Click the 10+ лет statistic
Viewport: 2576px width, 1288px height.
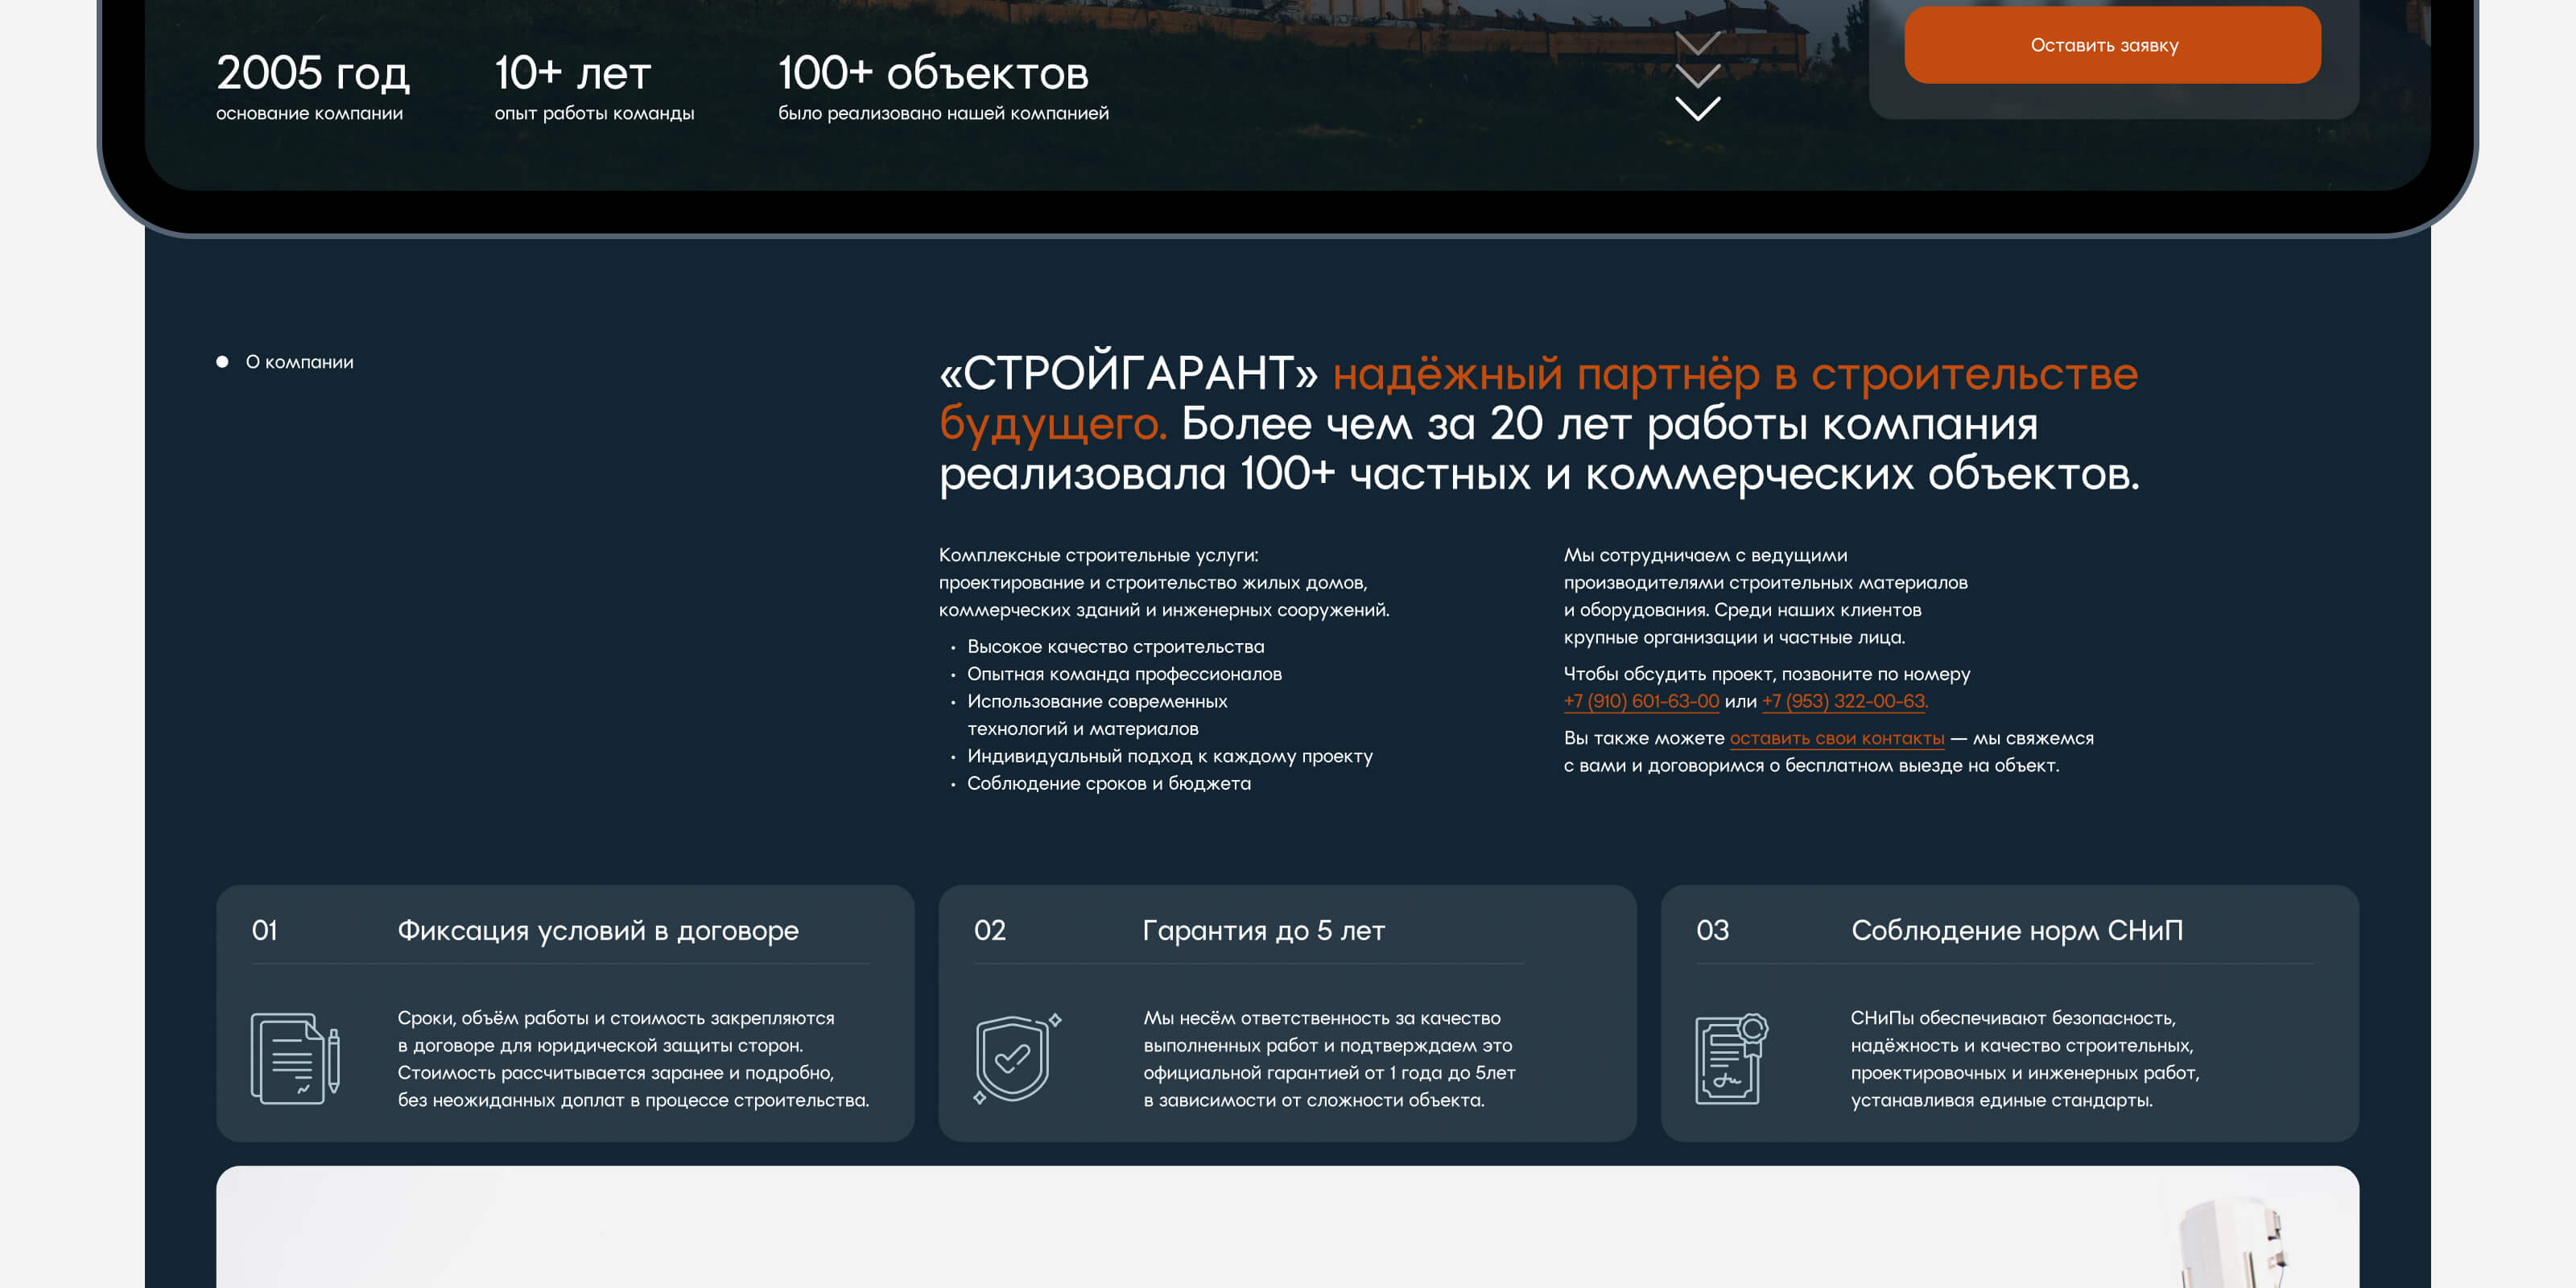(573, 73)
